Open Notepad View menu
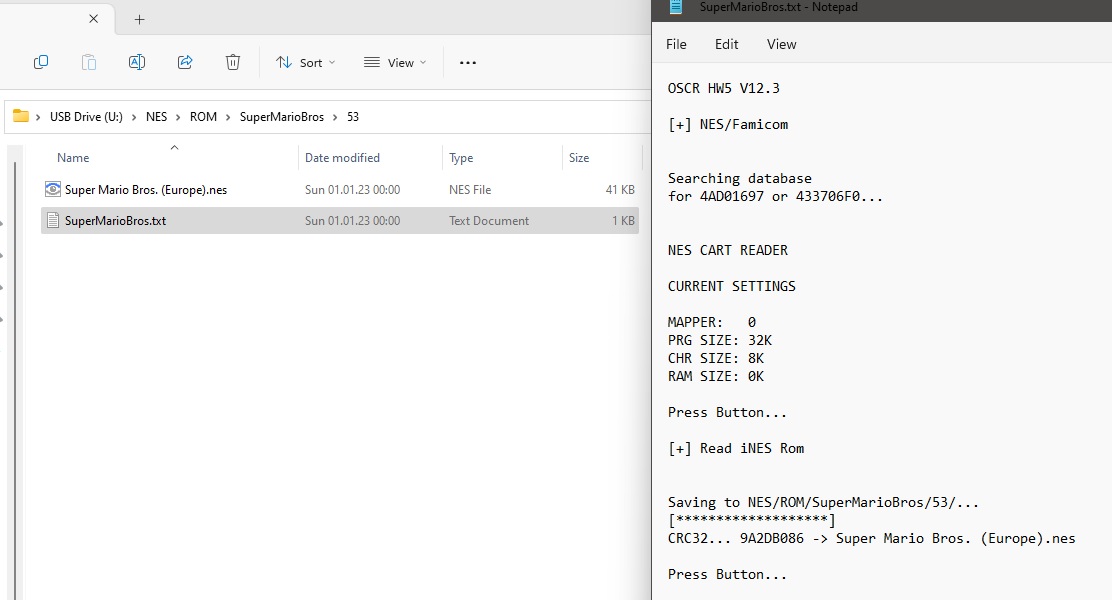 click(782, 44)
